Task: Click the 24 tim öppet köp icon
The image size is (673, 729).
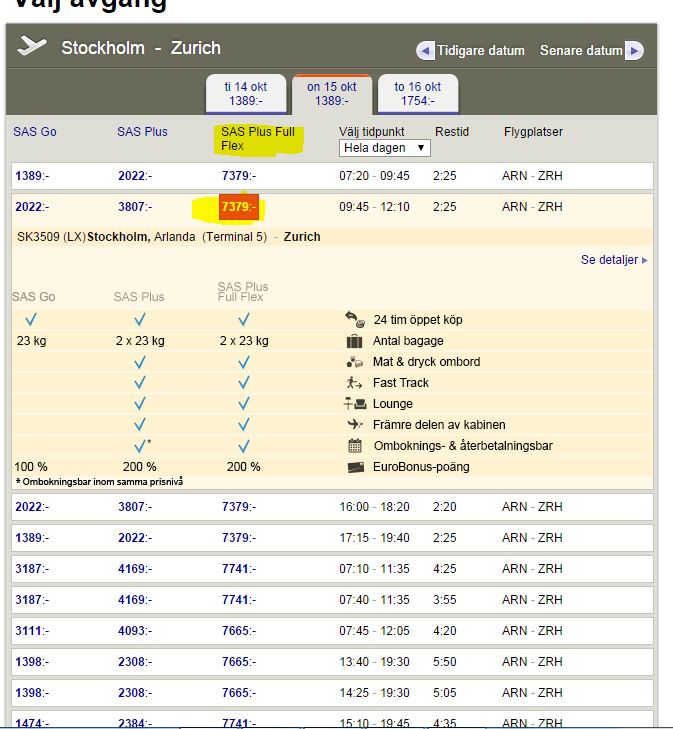Action: pos(354,320)
